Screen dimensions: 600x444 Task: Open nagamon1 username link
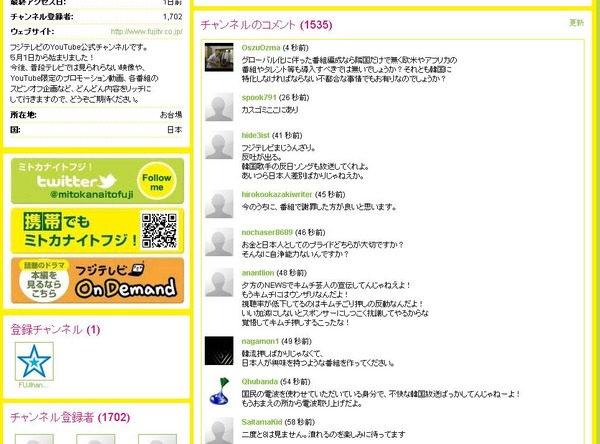[x=260, y=341]
